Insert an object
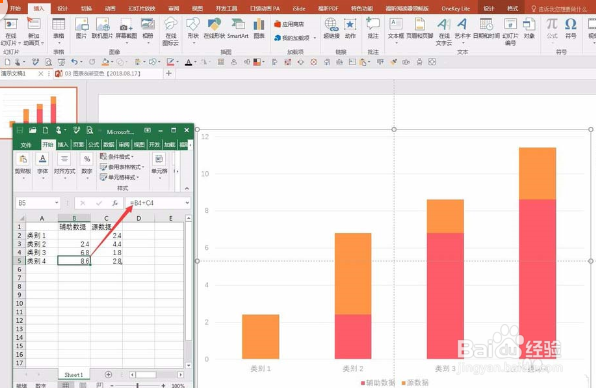This screenshot has height=388, width=596. click(529, 28)
